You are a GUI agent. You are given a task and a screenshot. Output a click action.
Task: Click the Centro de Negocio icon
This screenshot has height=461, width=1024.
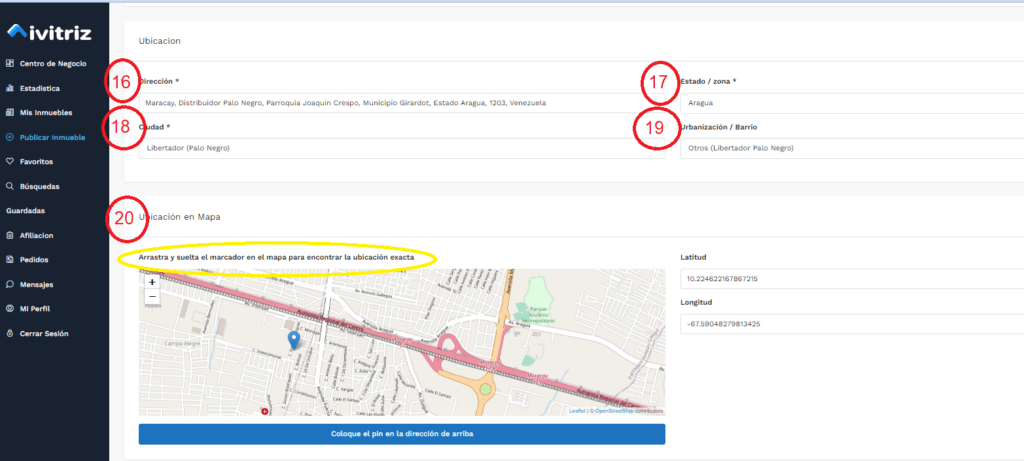(10, 64)
